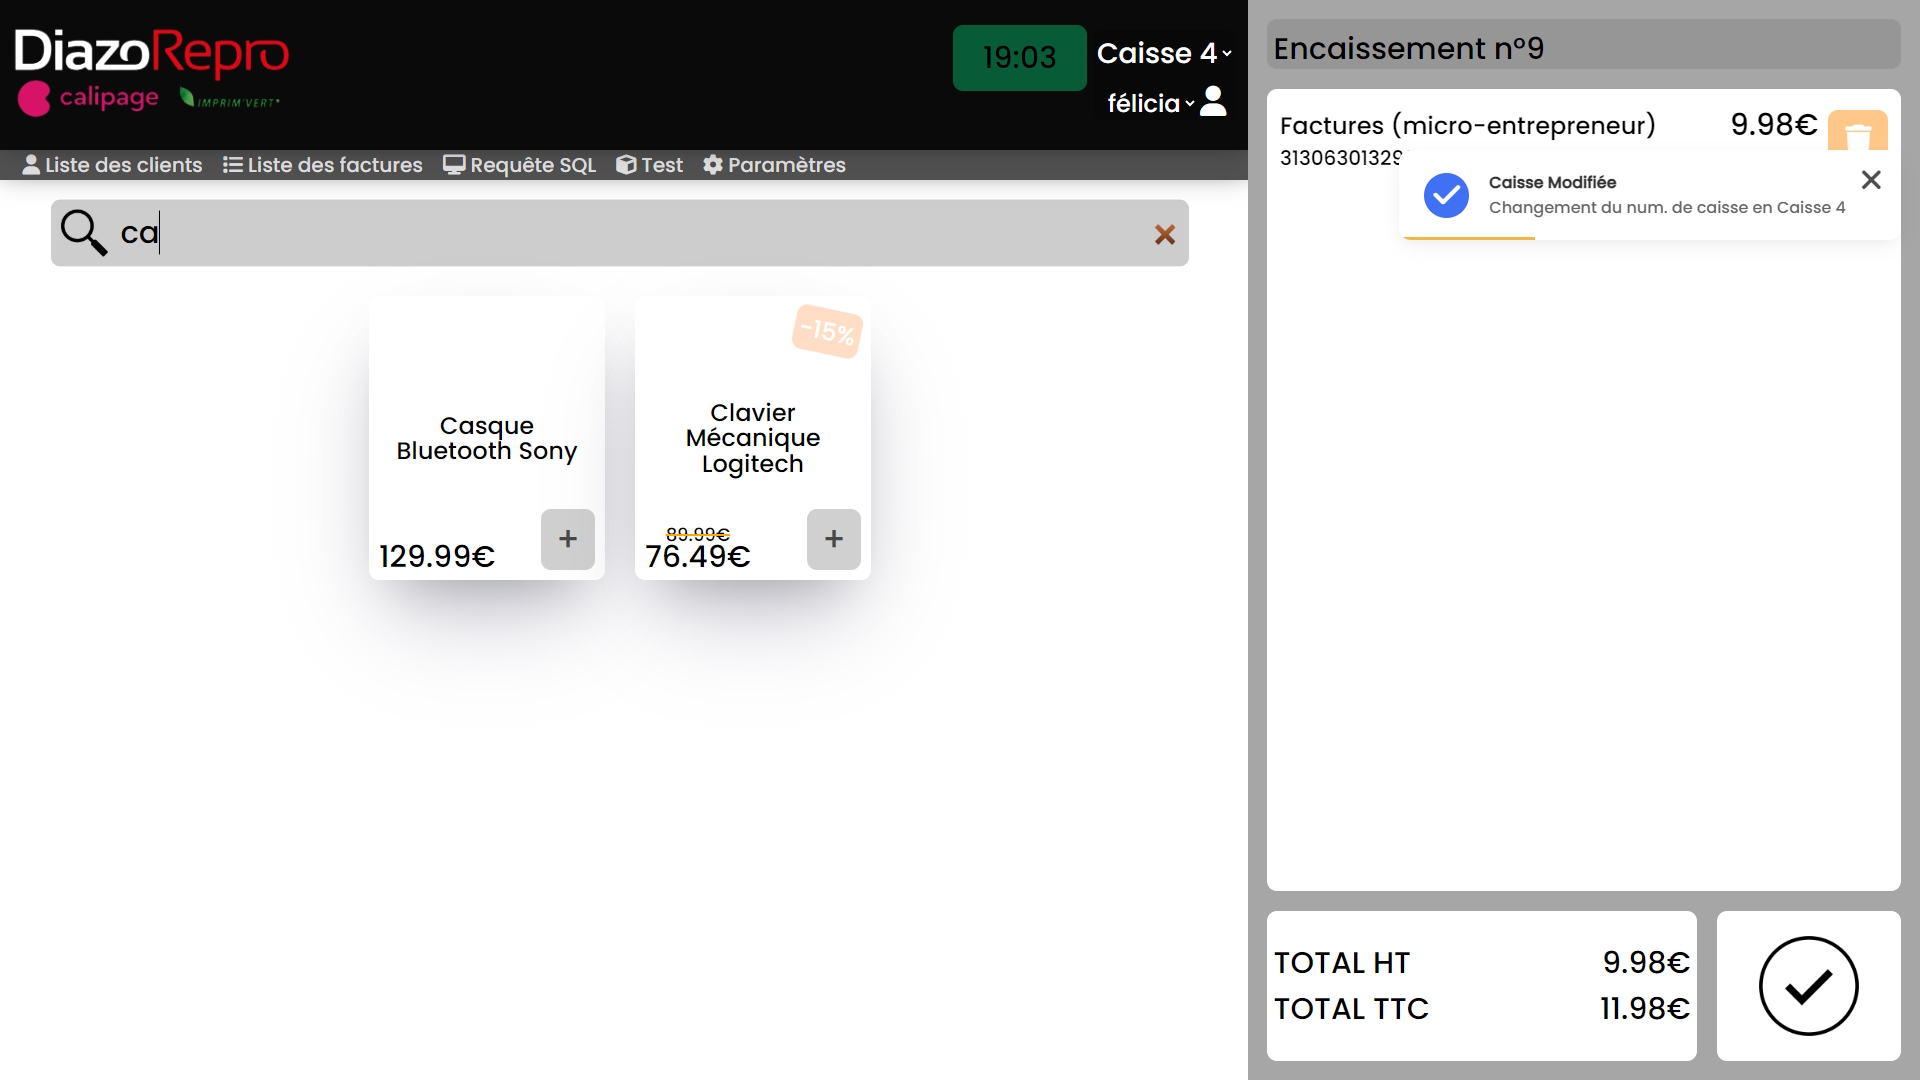Go to Requête SQL page

pos(519,165)
